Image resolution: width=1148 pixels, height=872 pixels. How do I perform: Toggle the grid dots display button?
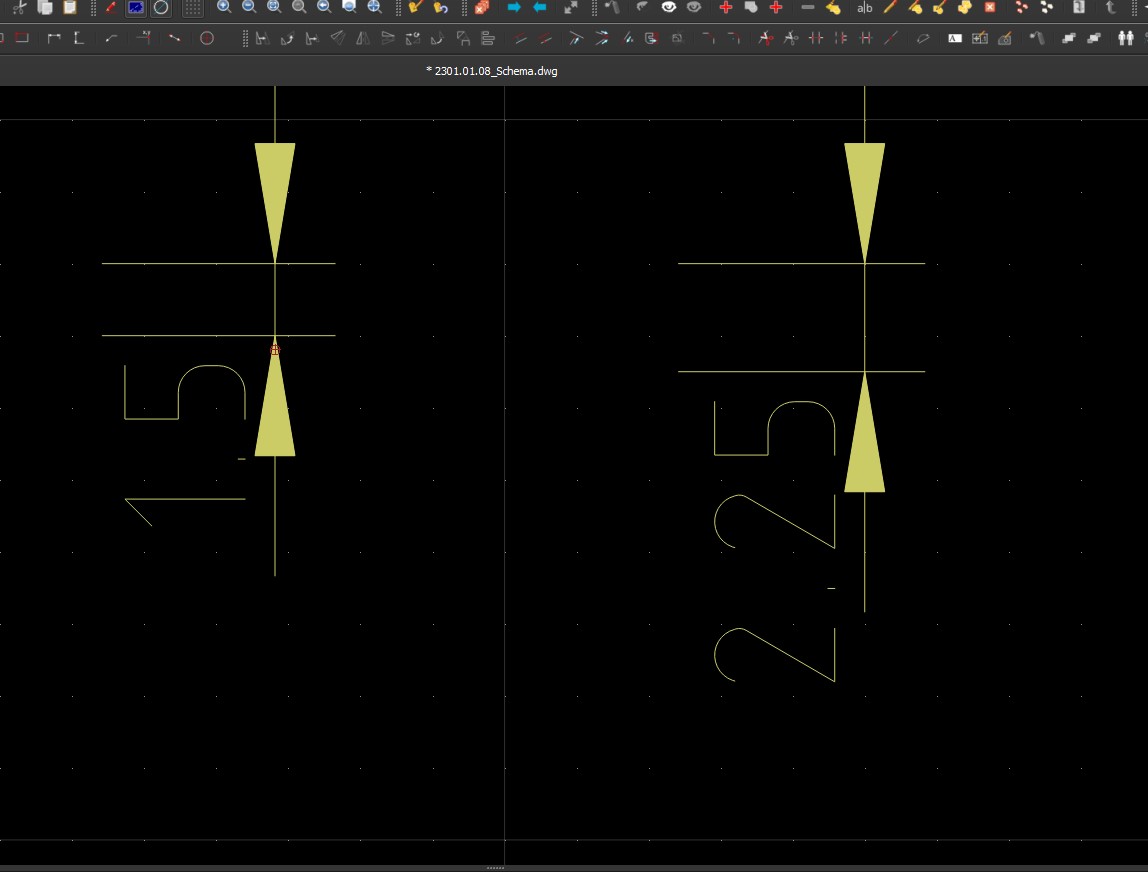coord(193,7)
